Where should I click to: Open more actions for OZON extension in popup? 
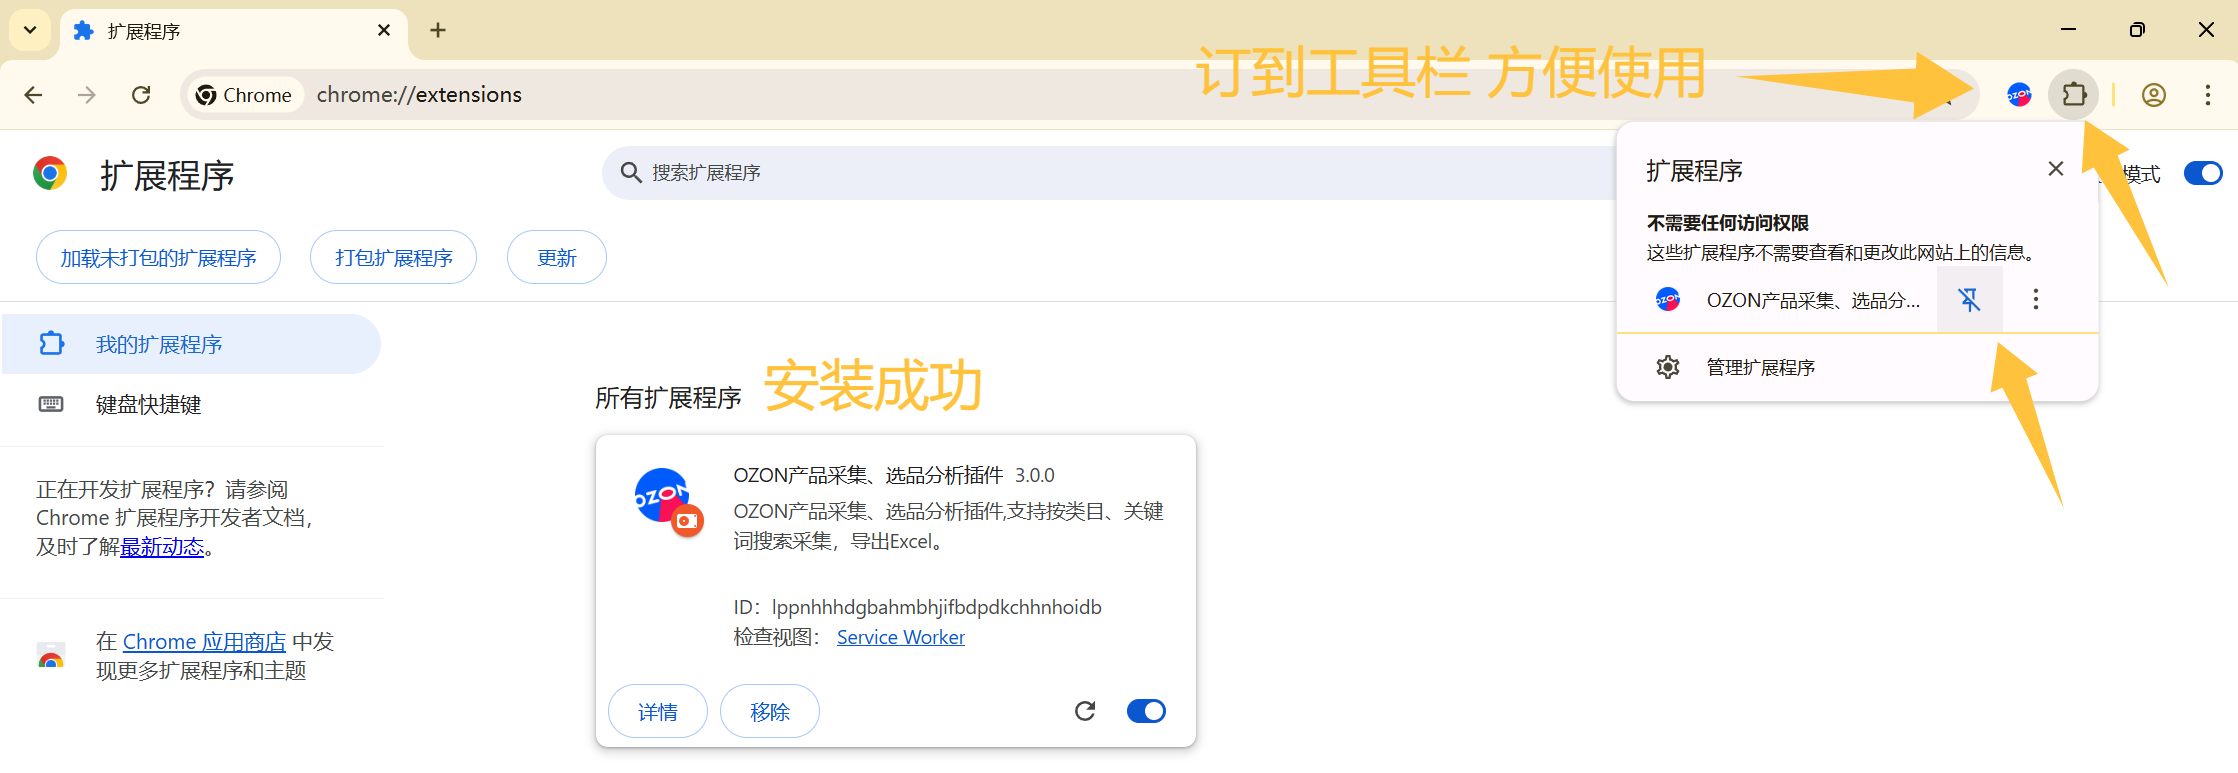2036,299
